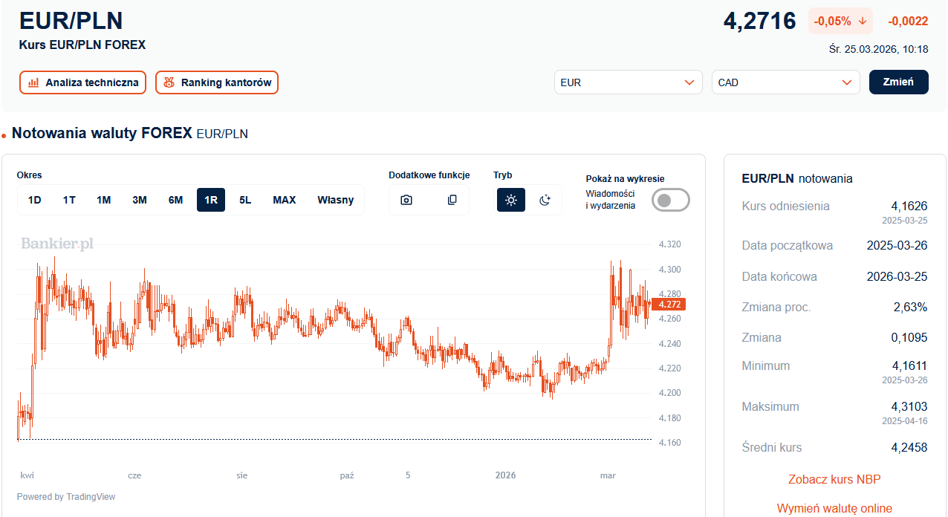Image resolution: width=948 pixels, height=517 pixels.
Task: Copy the chart using the copy icon
Action: click(x=452, y=200)
